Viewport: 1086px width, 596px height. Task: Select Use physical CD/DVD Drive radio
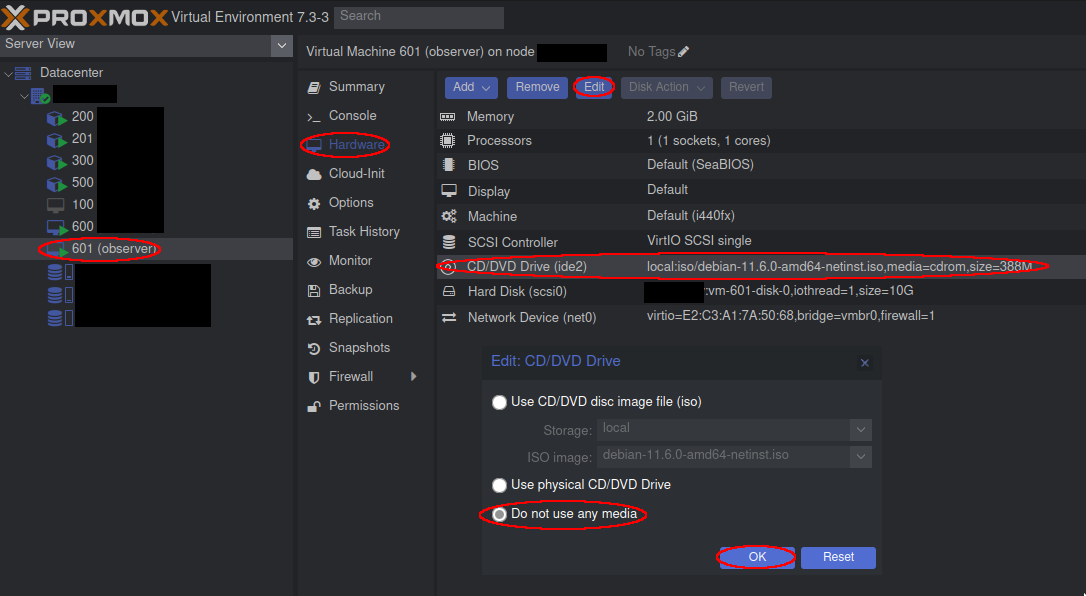(x=499, y=485)
